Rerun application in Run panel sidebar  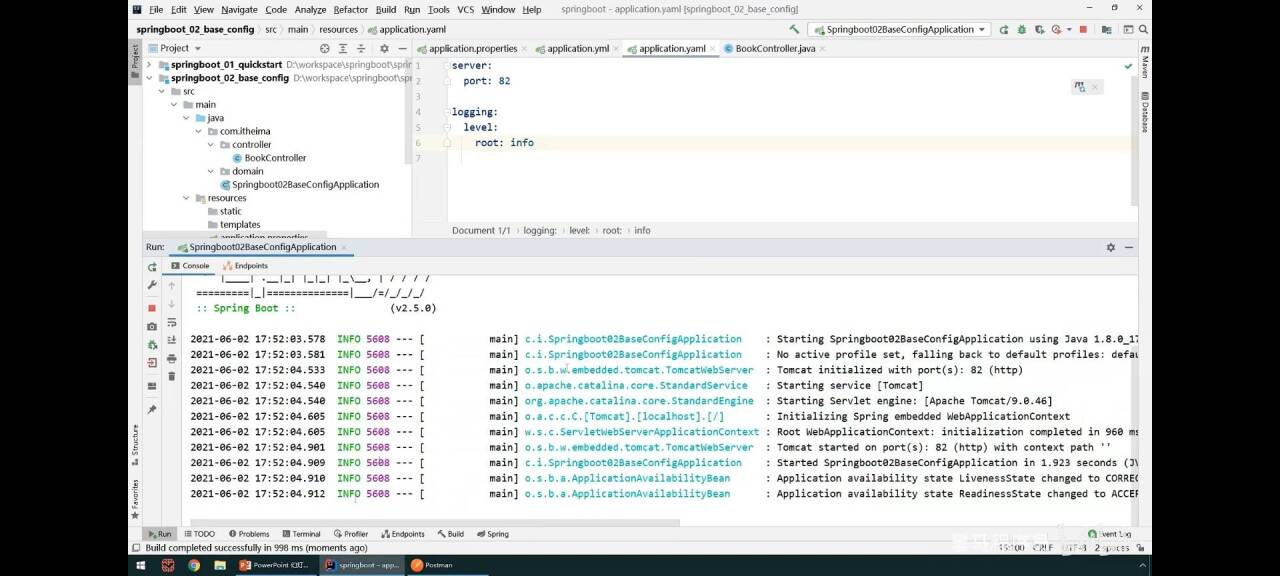pos(152,267)
